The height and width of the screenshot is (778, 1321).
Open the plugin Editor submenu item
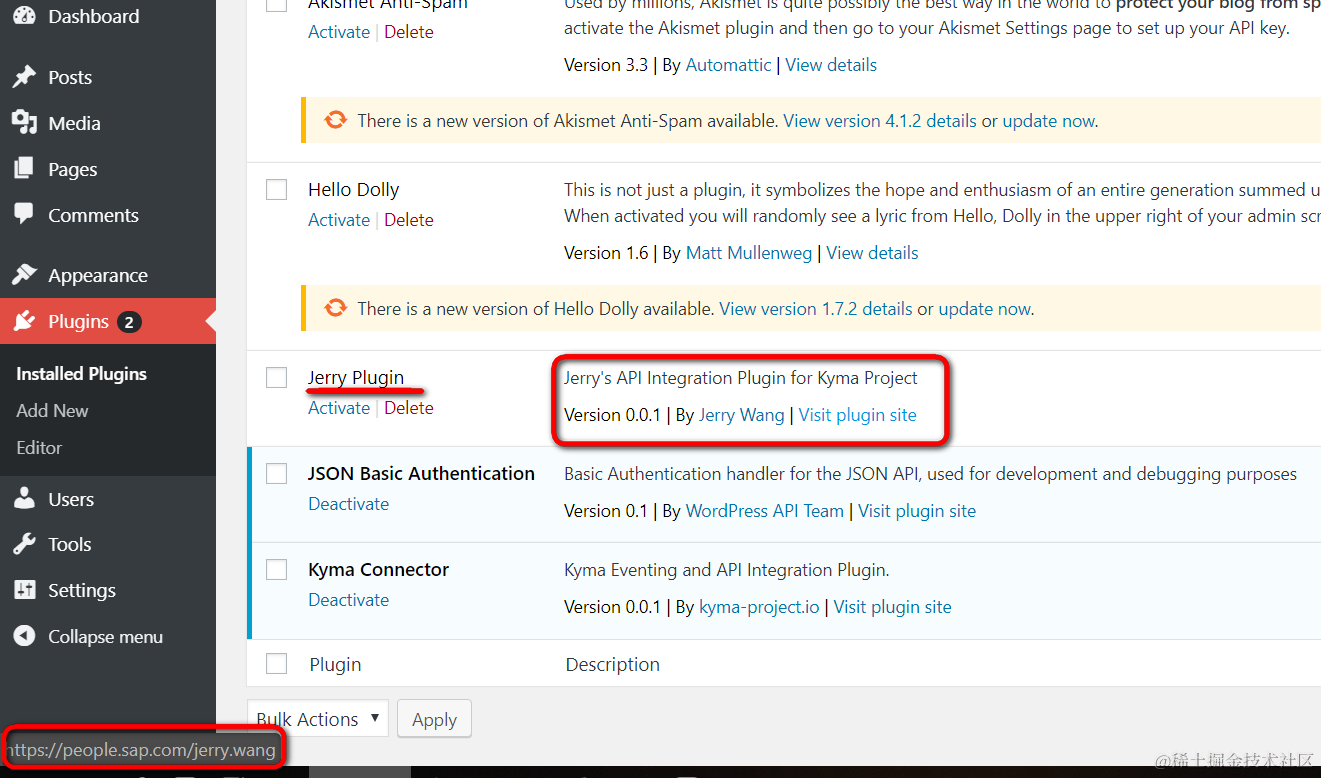point(39,448)
